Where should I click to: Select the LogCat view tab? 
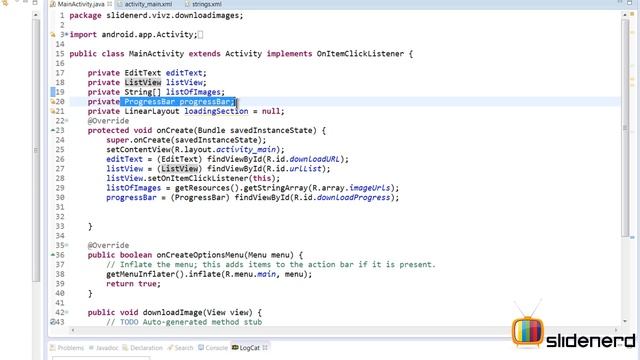click(249, 348)
